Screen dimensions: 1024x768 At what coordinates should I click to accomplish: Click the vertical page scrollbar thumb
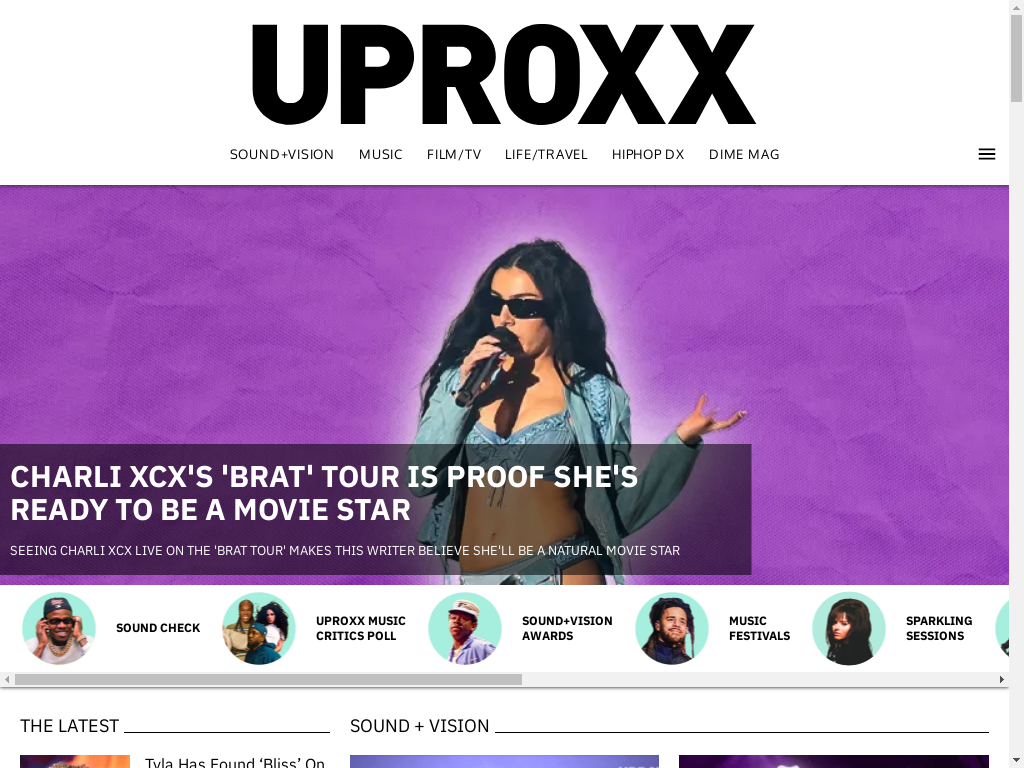(x=1016, y=58)
